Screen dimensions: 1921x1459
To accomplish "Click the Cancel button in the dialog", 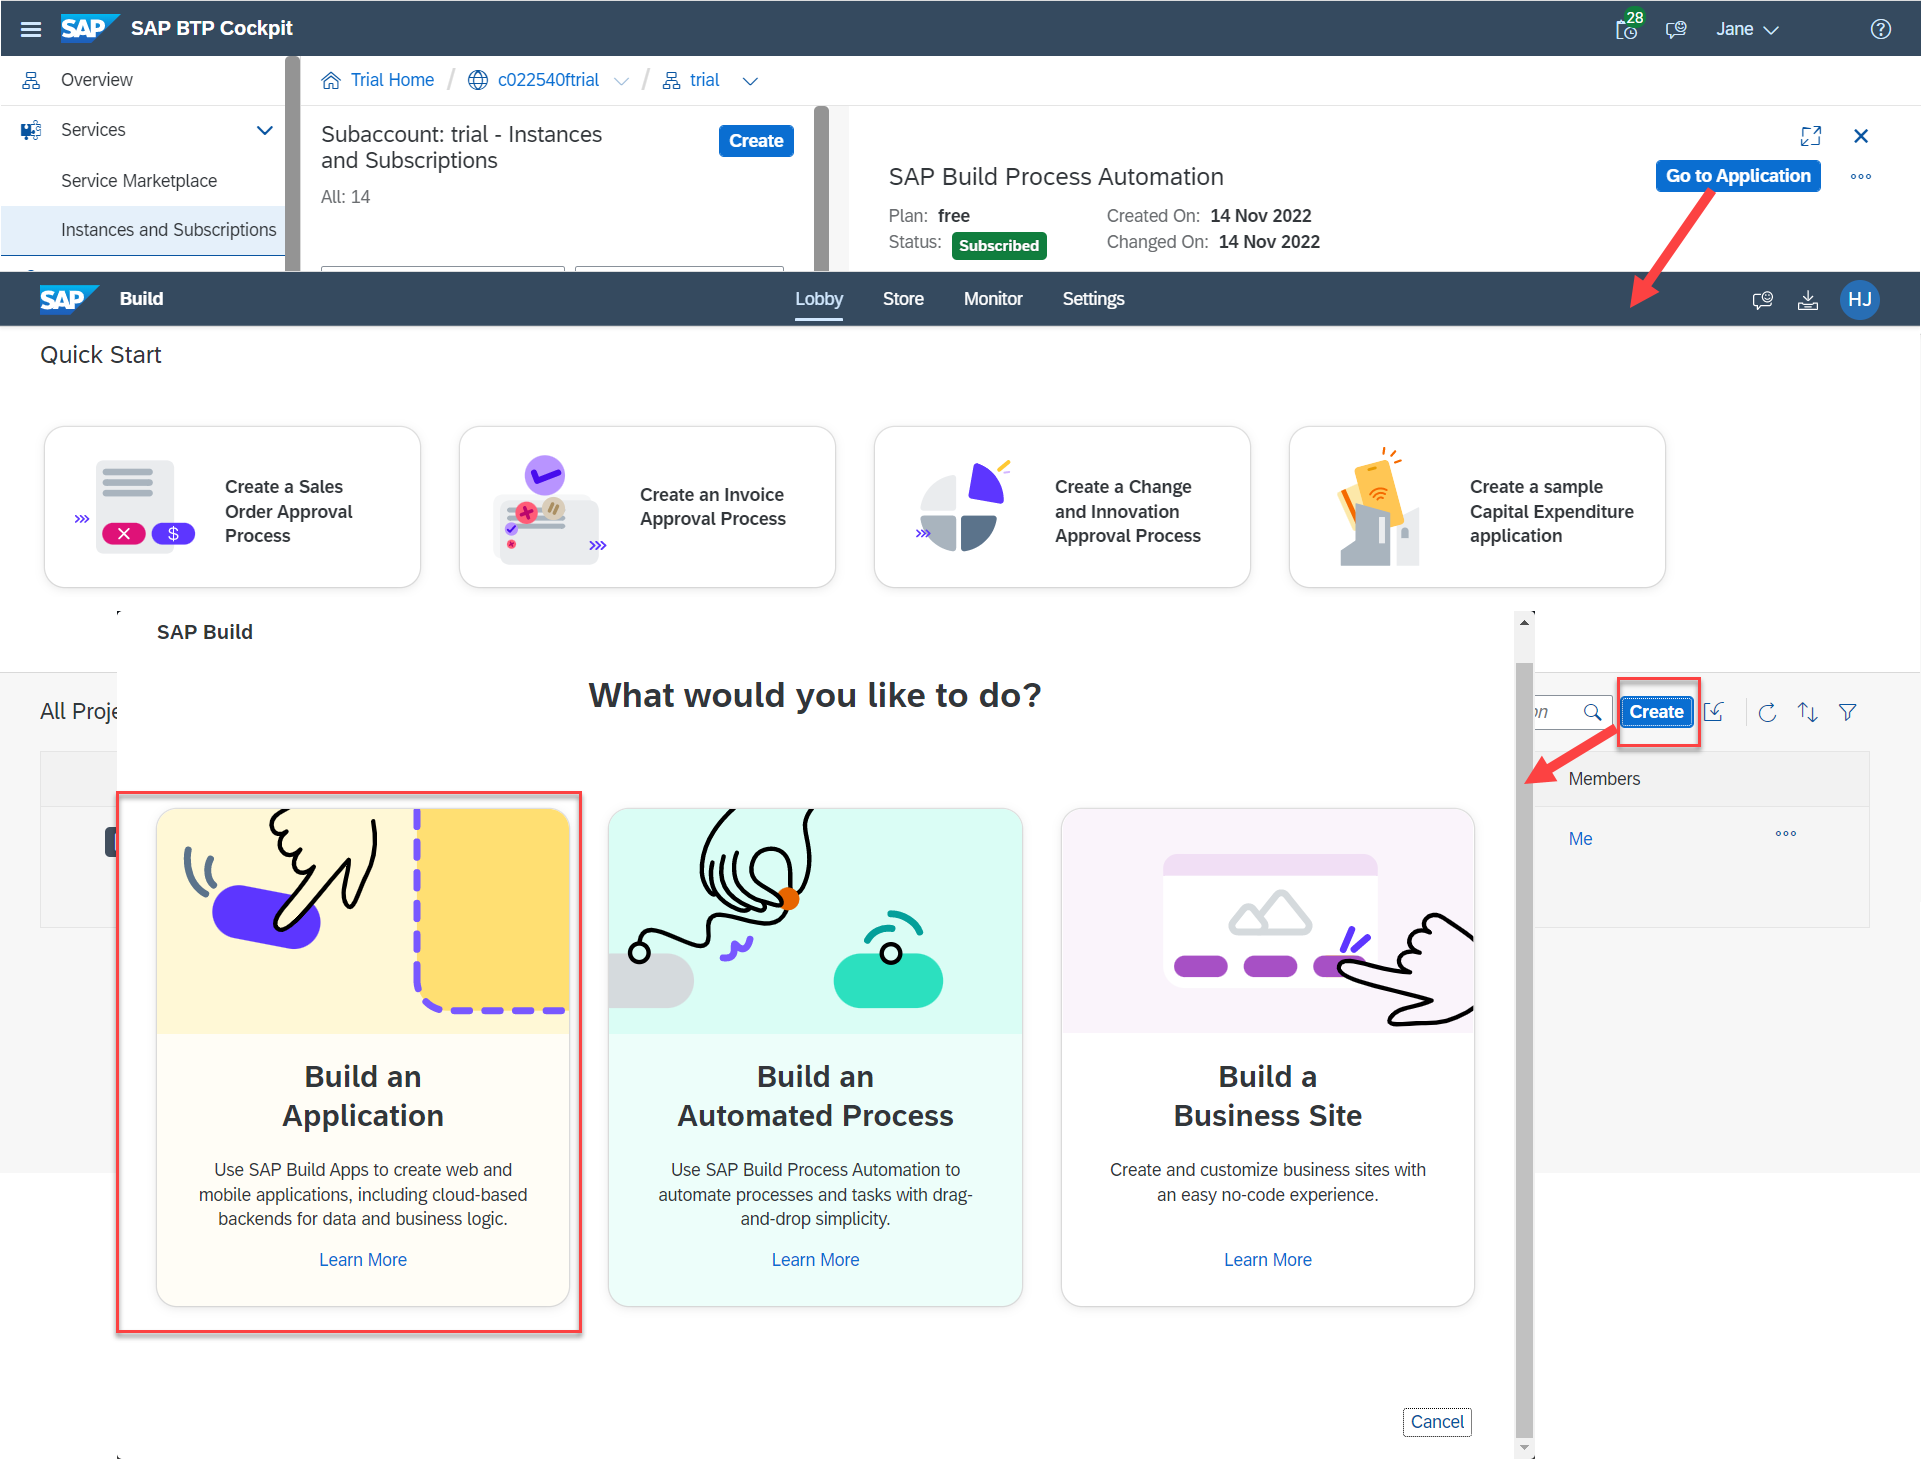I will (x=1437, y=1422).
